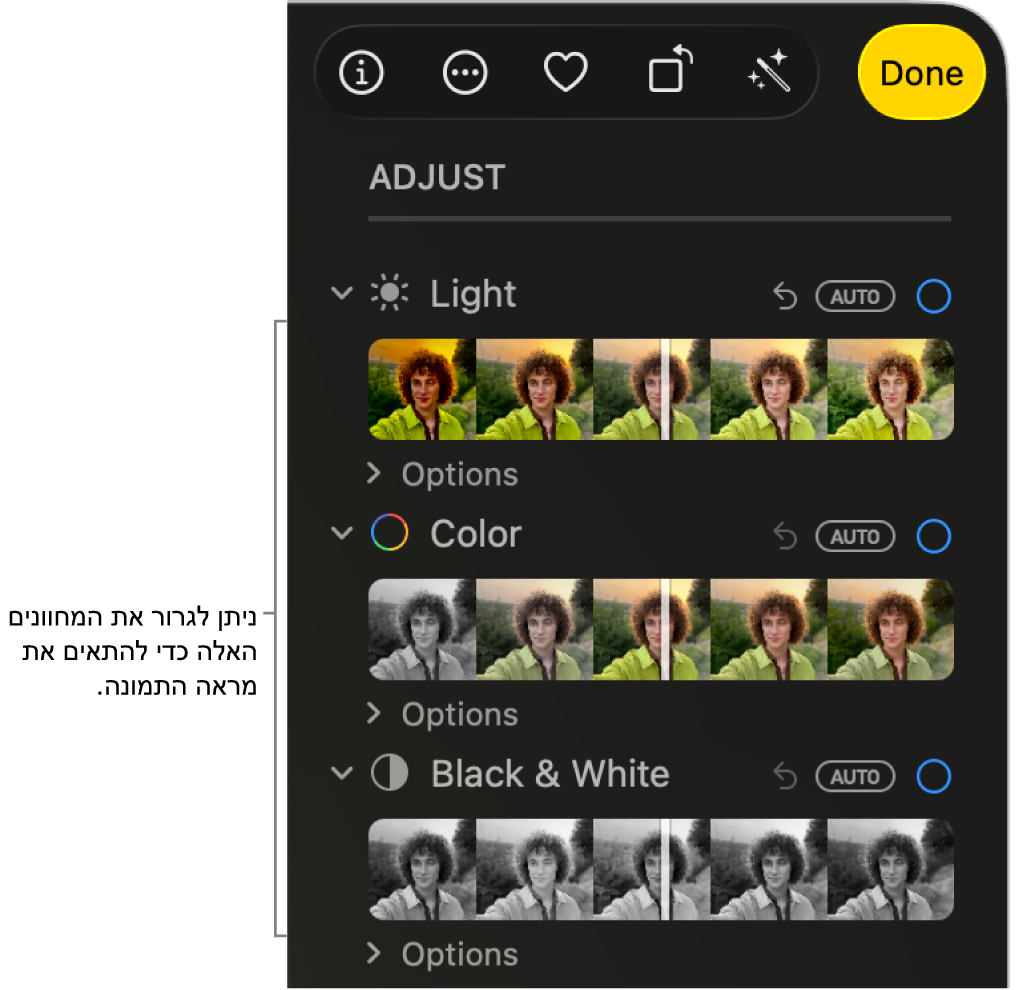Toggle the Black & White adjustment circle
This screenshot has height=990, width=1019.
[933, 776]
